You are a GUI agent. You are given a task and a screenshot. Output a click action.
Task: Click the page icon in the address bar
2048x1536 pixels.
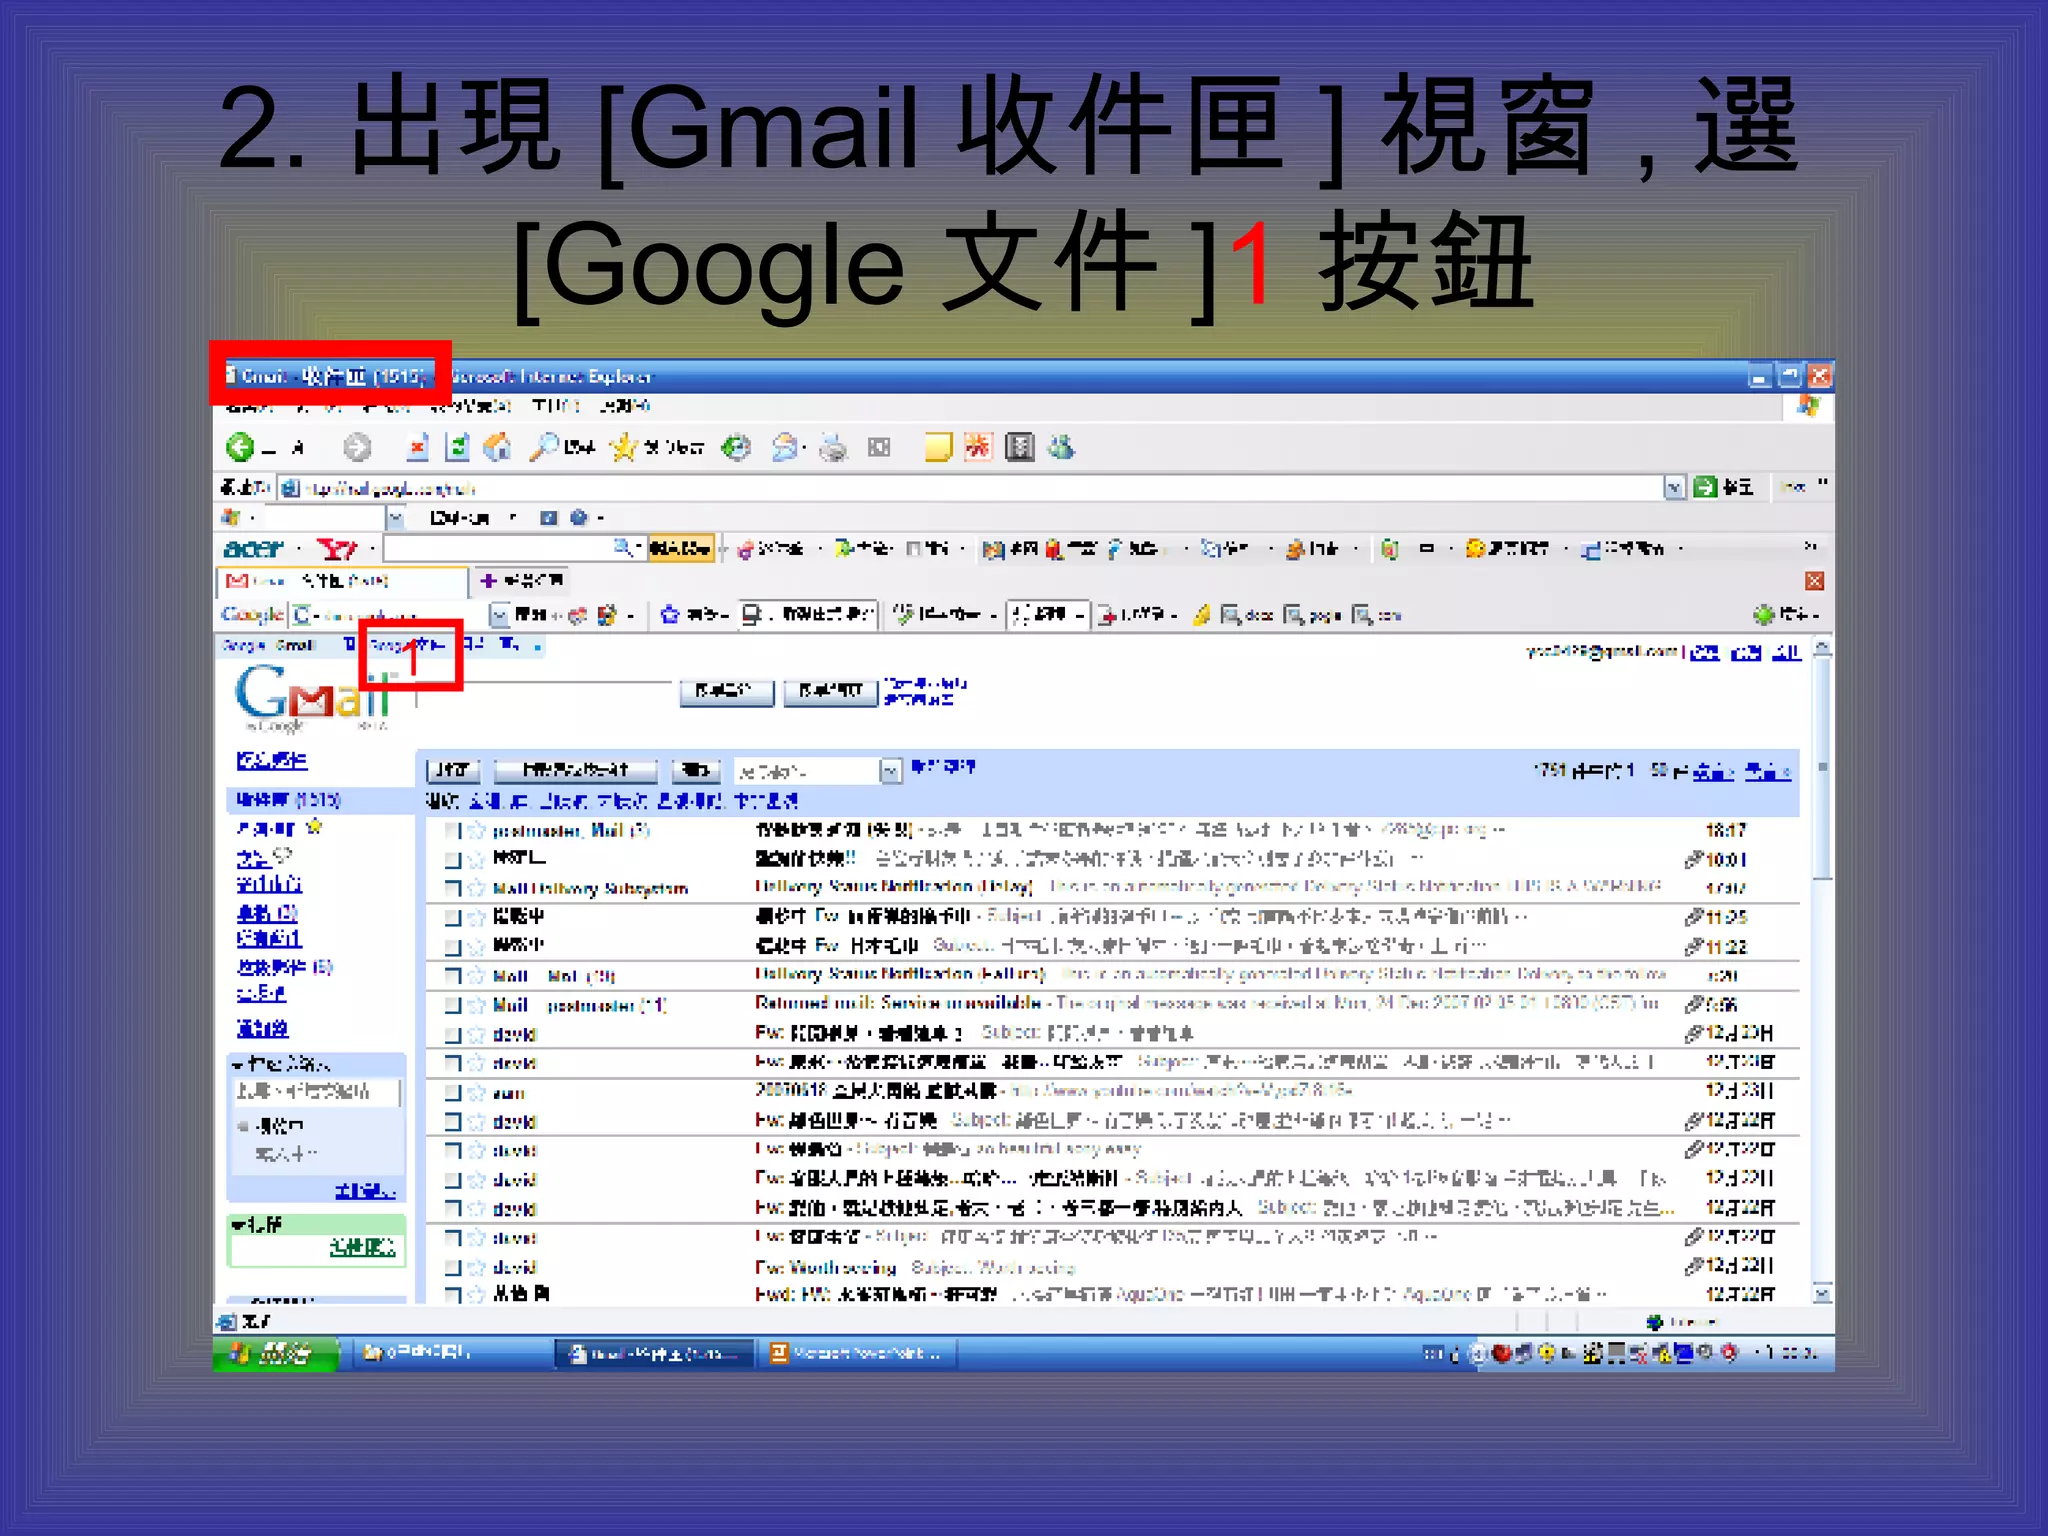[x=290, y=488]
